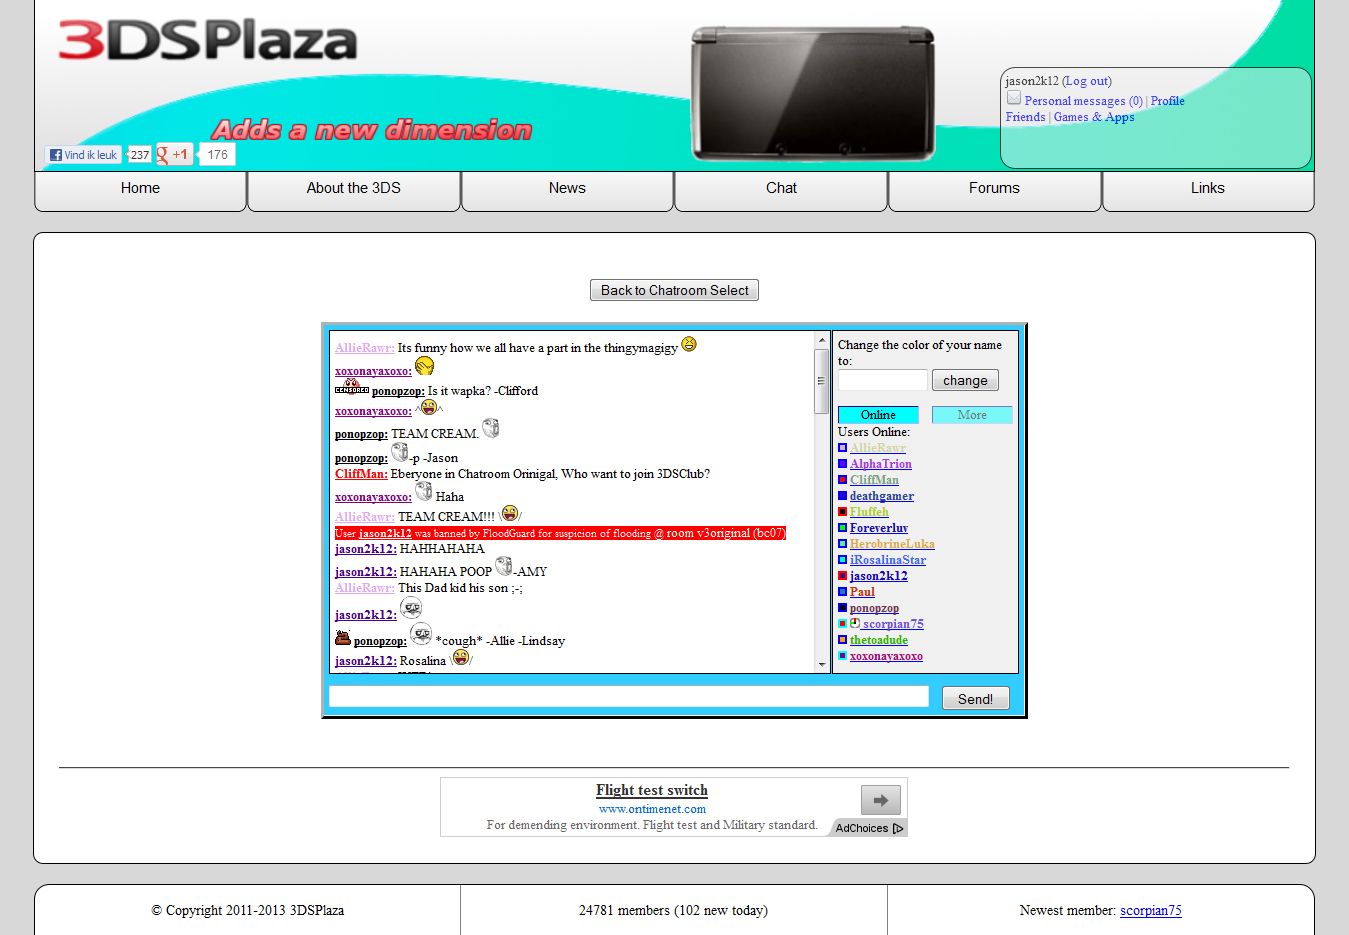This screenshot has width=1349, height=935.
Task: Click the 'Copyright 2011-2013 3DSPlaza' text
Action: pos(247,910)
